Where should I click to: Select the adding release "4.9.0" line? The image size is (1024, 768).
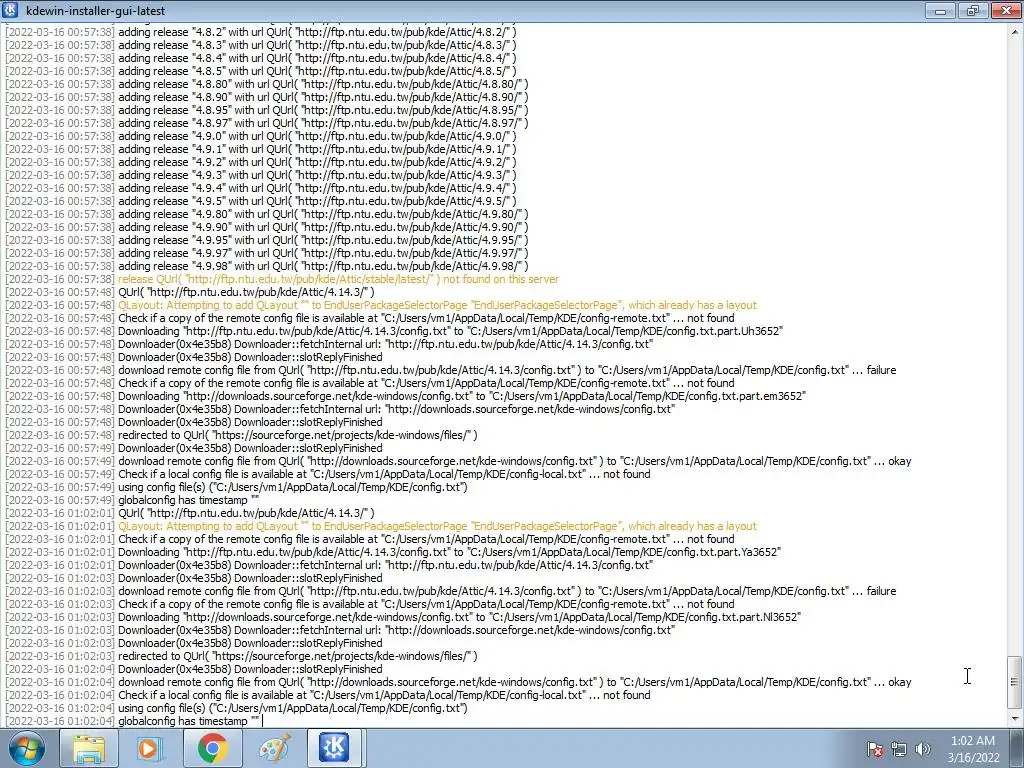(x=261, y=136)
